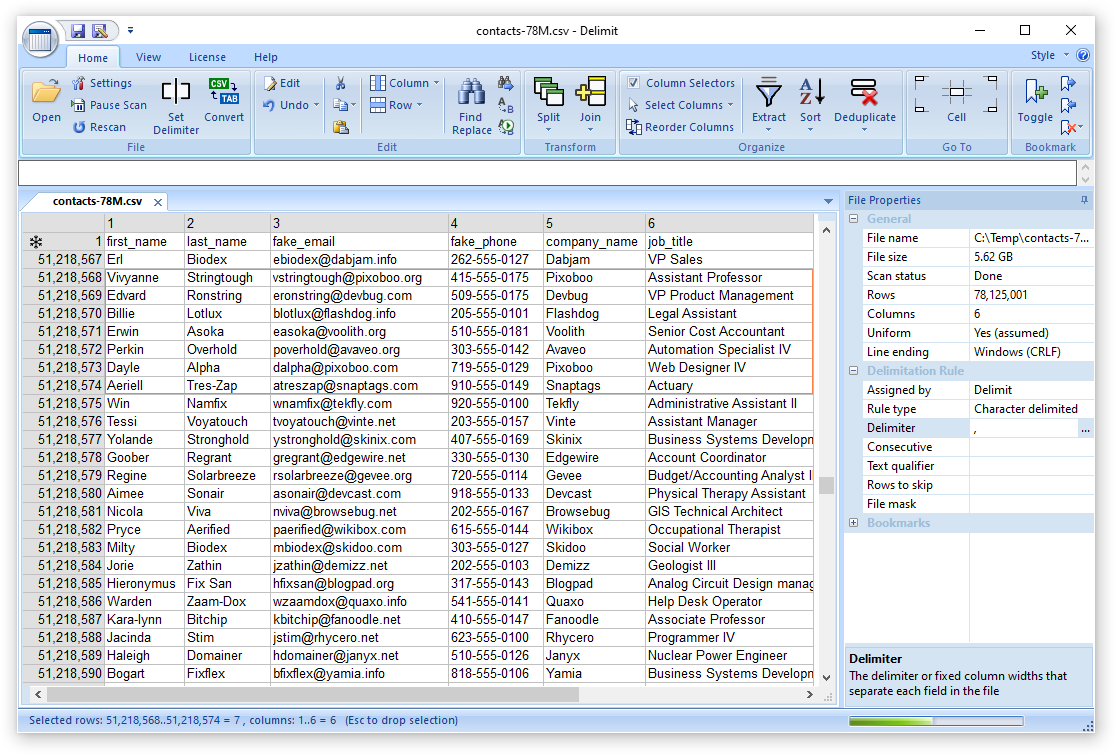Expand the Bookmarks section
Screen dimensions: 1116x755
point(854,523)
